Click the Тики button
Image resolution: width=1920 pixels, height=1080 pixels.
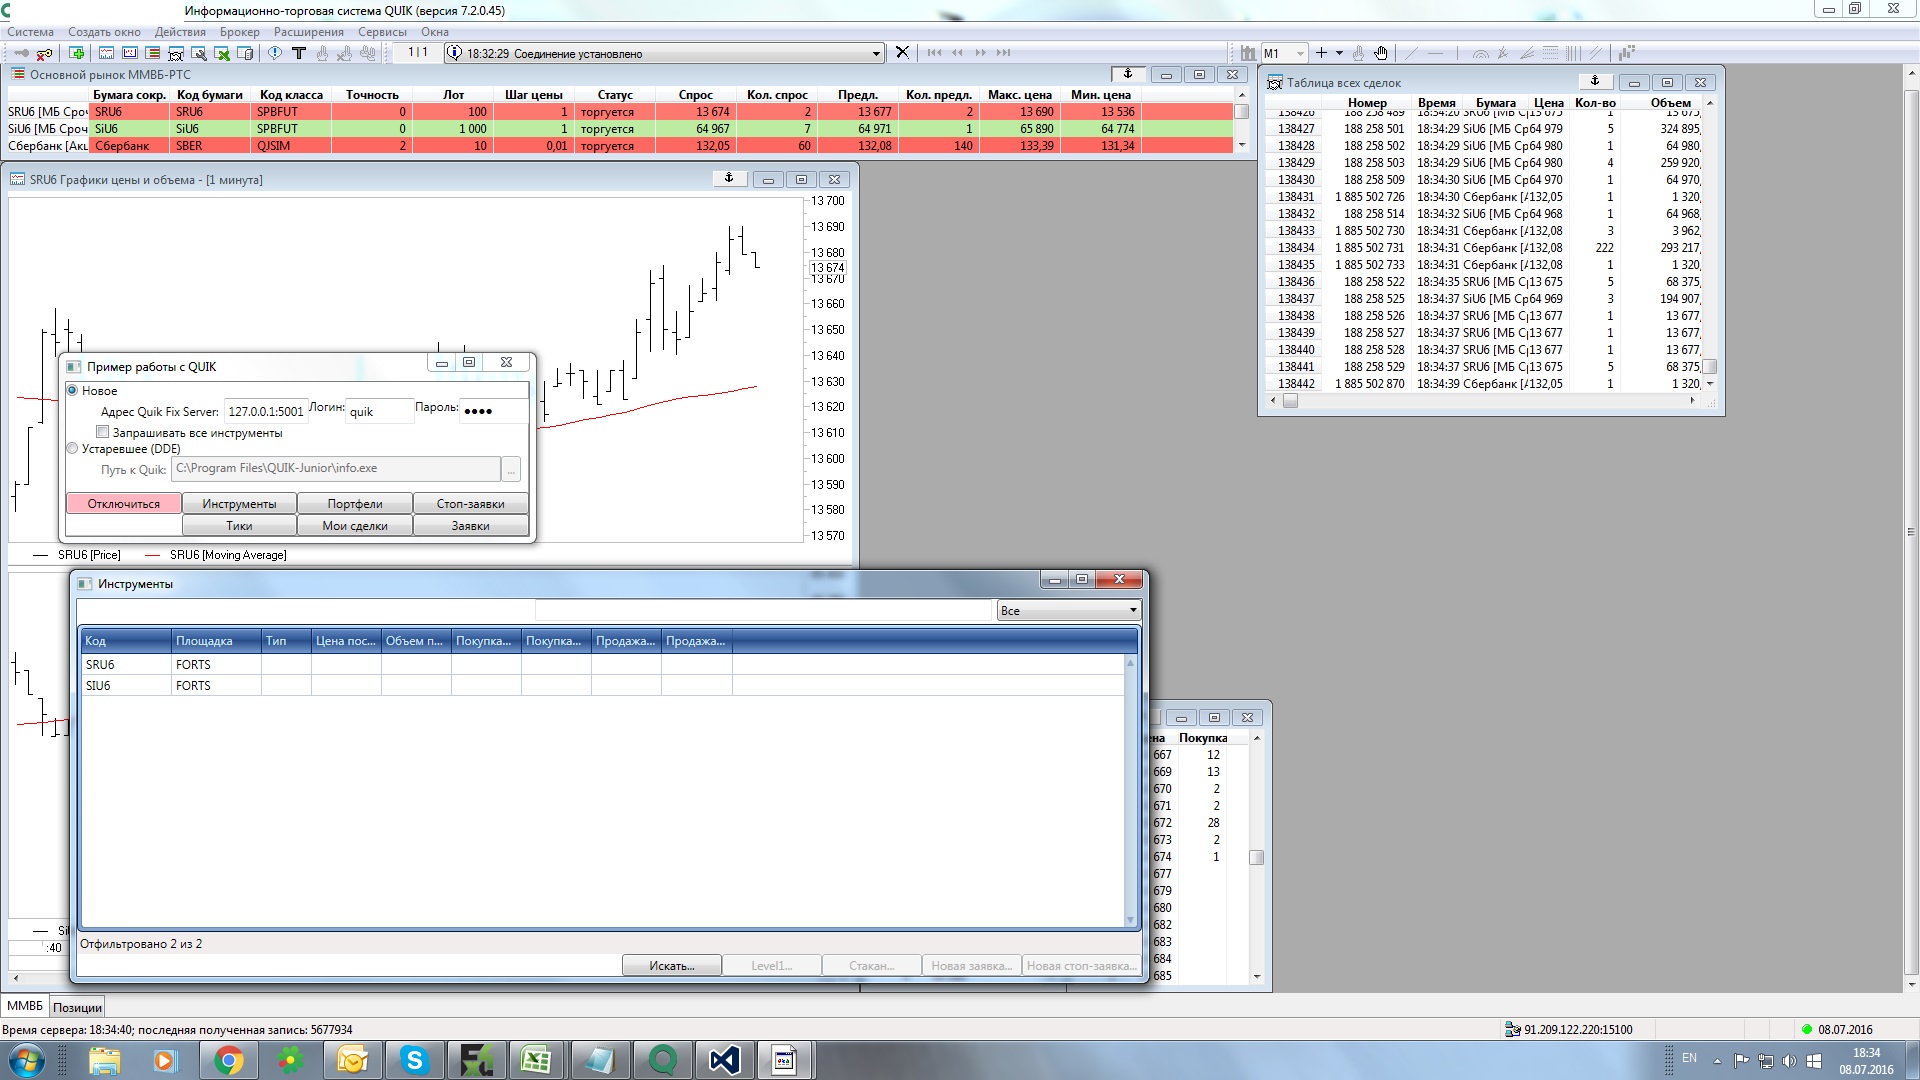(239, 525)
